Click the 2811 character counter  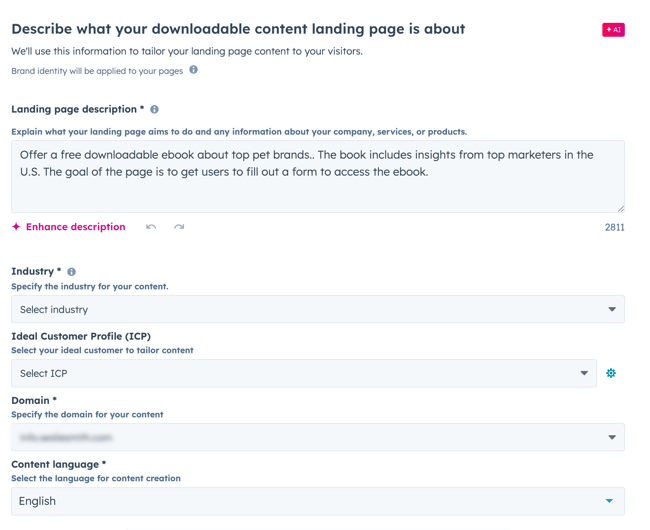point(614,227)
